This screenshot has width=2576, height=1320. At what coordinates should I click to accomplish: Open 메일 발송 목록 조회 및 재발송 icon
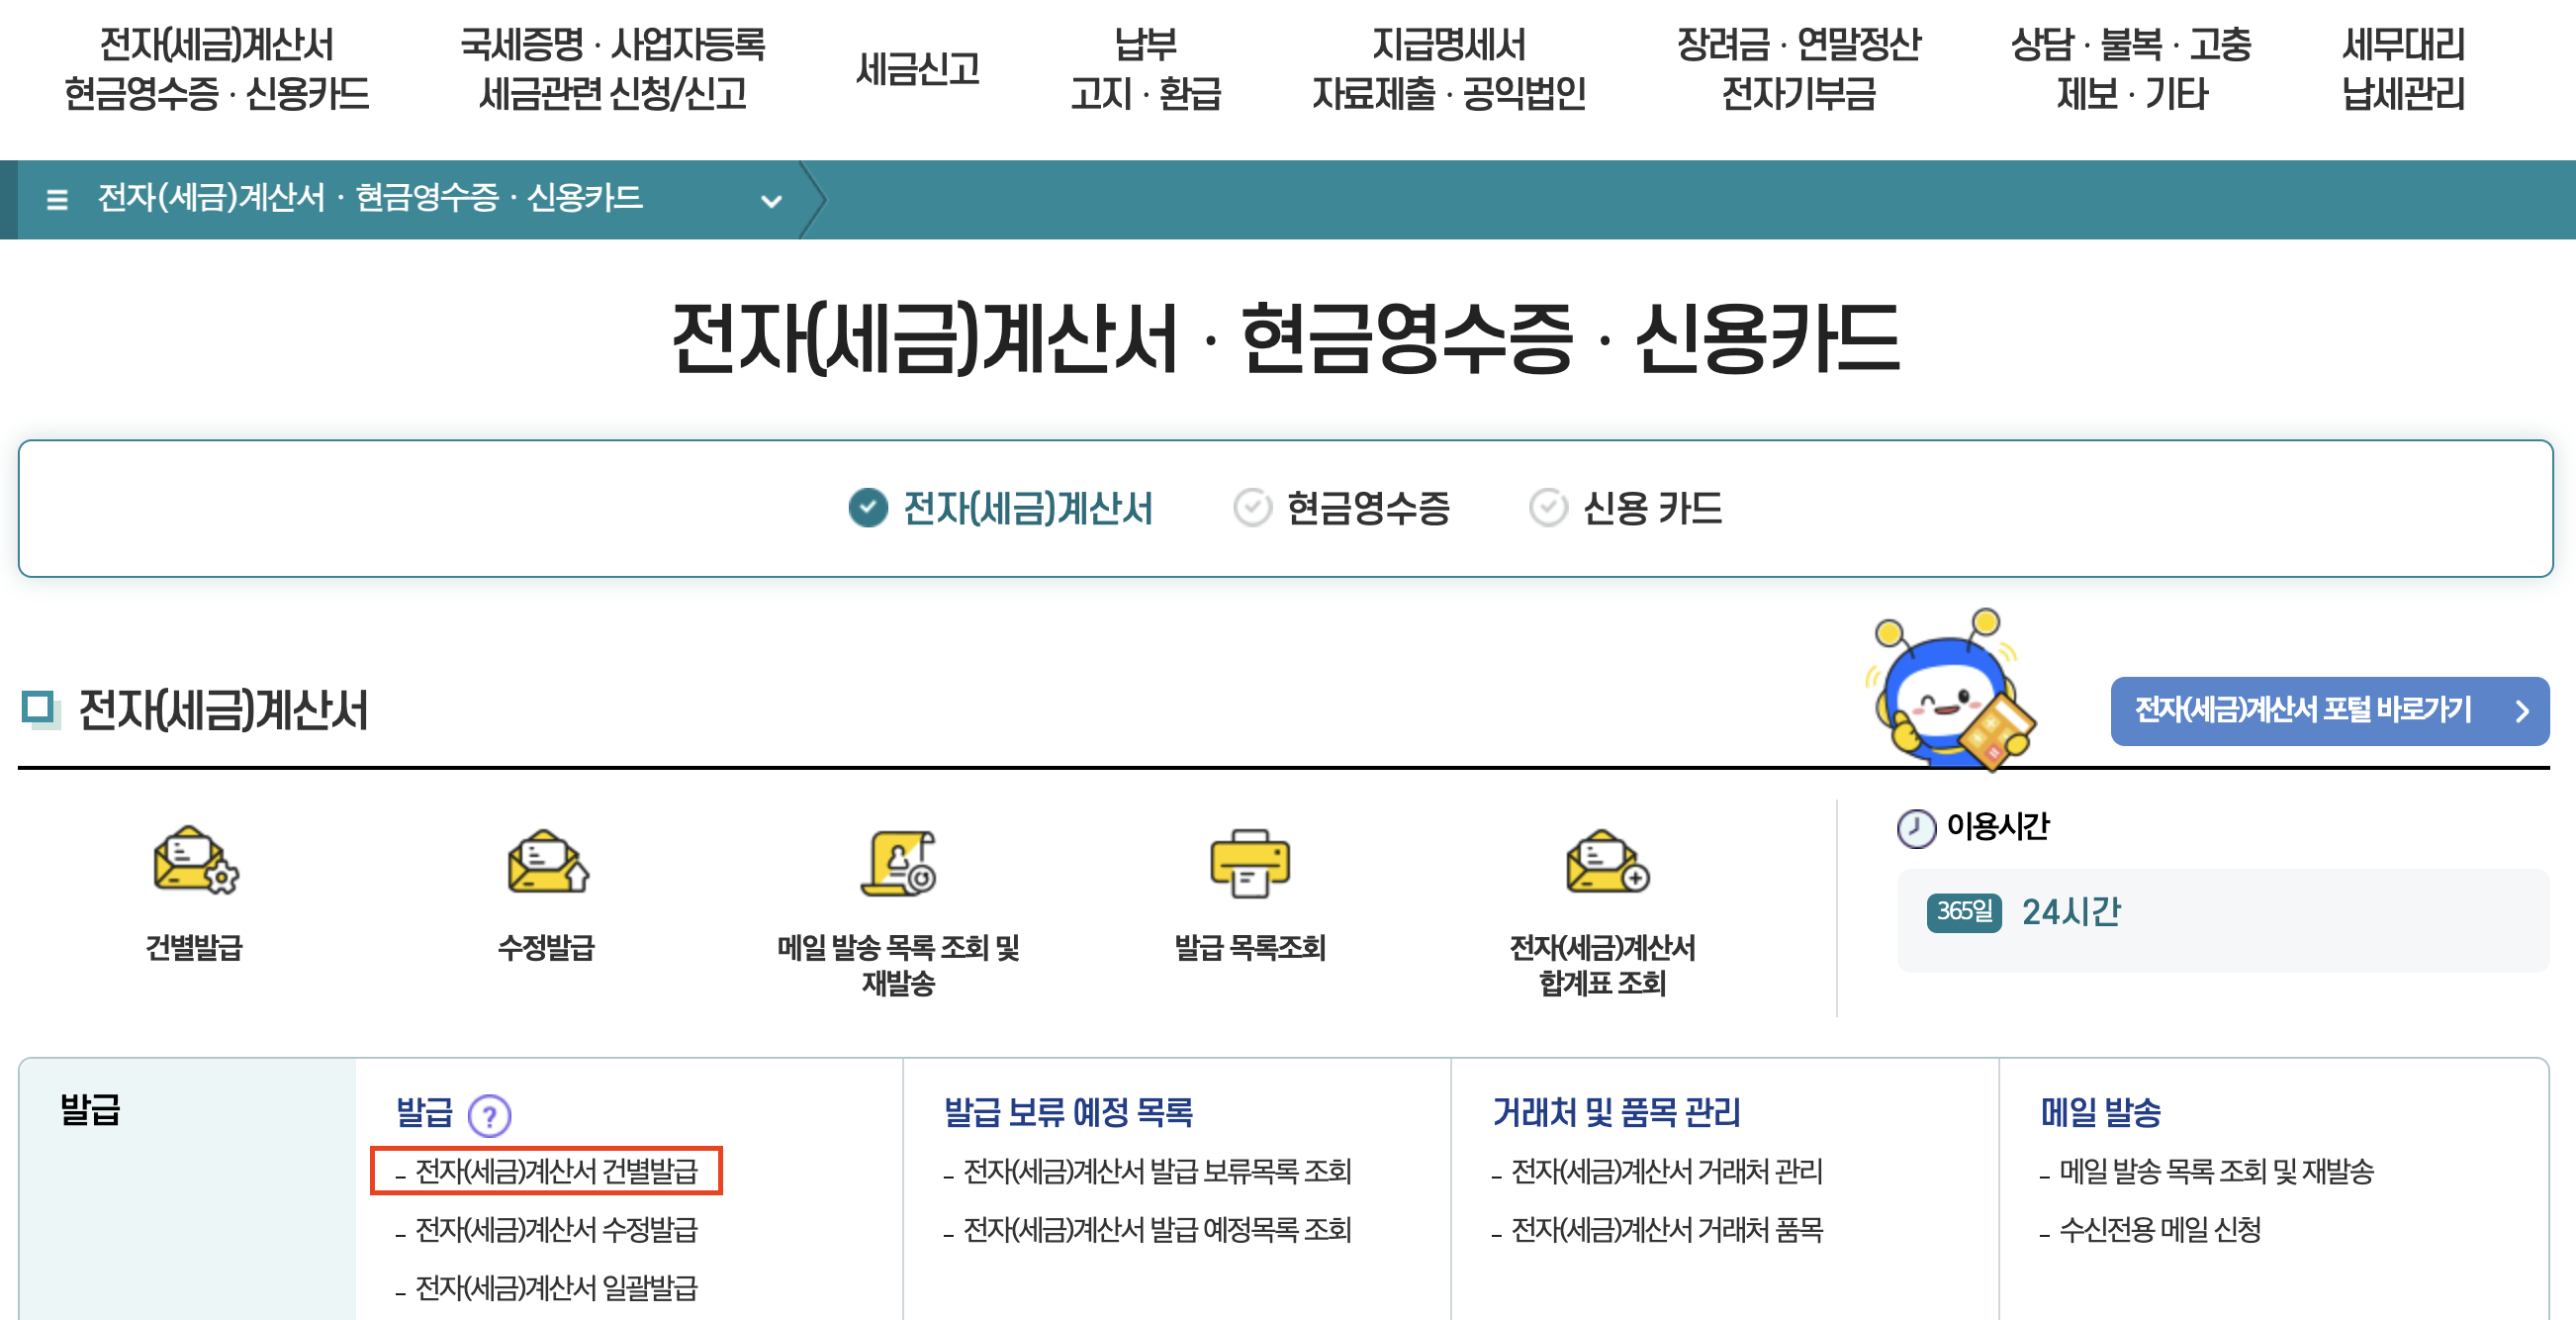coord(898,862)
